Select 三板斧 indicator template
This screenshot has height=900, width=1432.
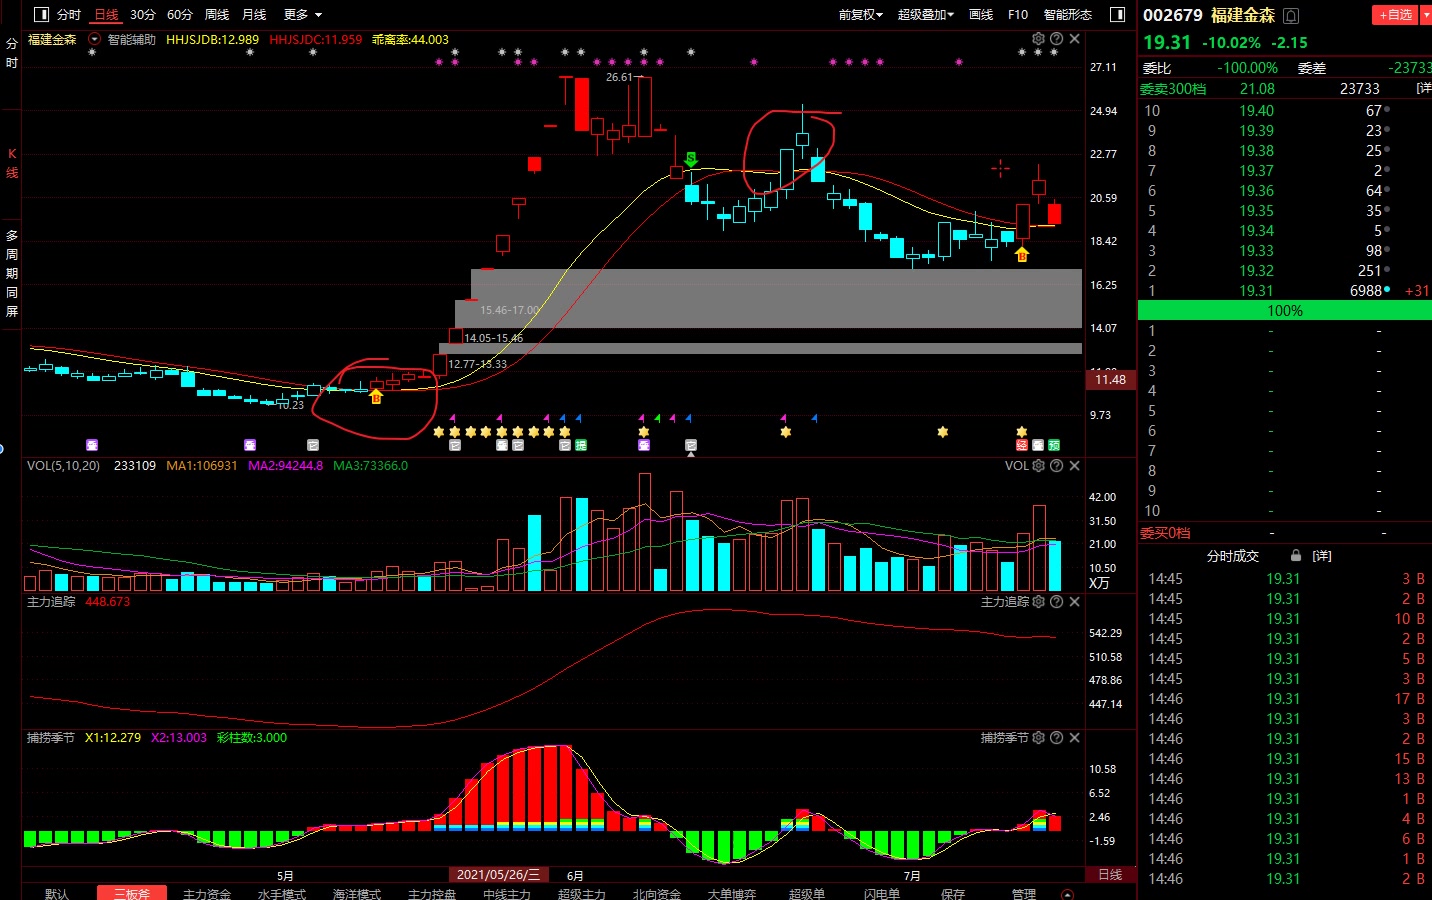(132, 894)
